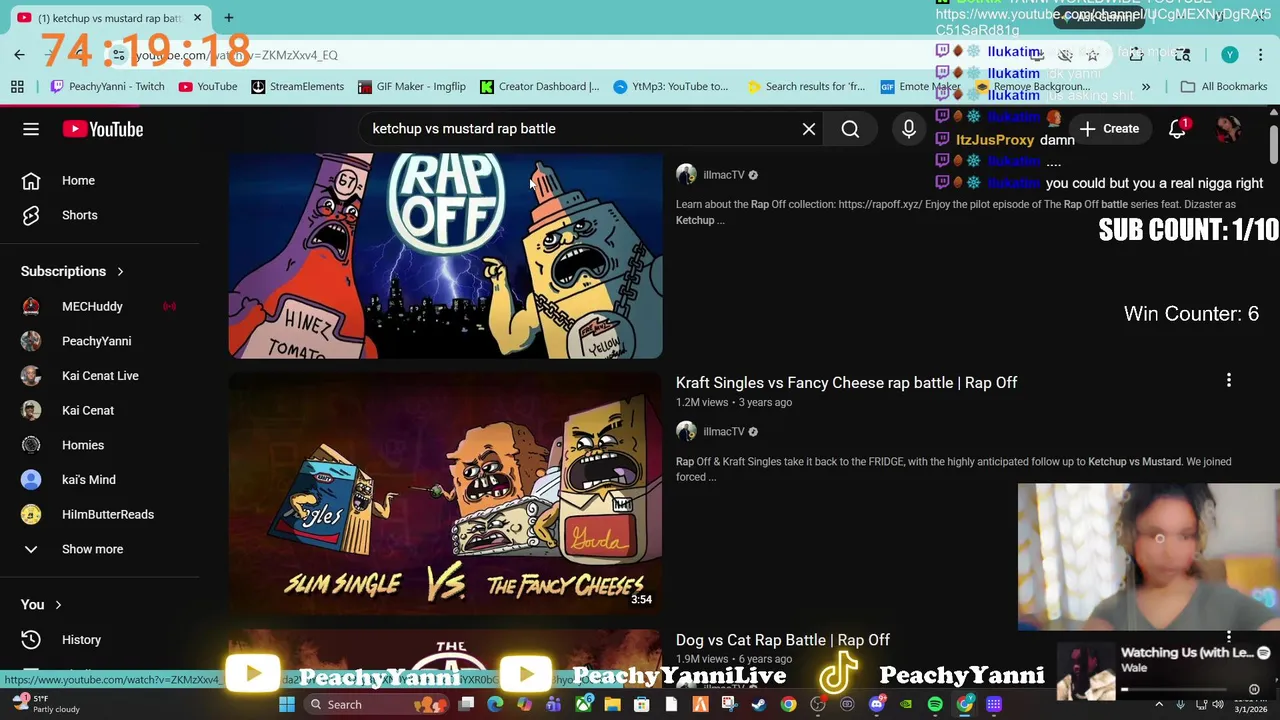Open File Explorer from the taskbar
Image resolution: width=1280 pixels, height=720 pixels.
point(612,705)
